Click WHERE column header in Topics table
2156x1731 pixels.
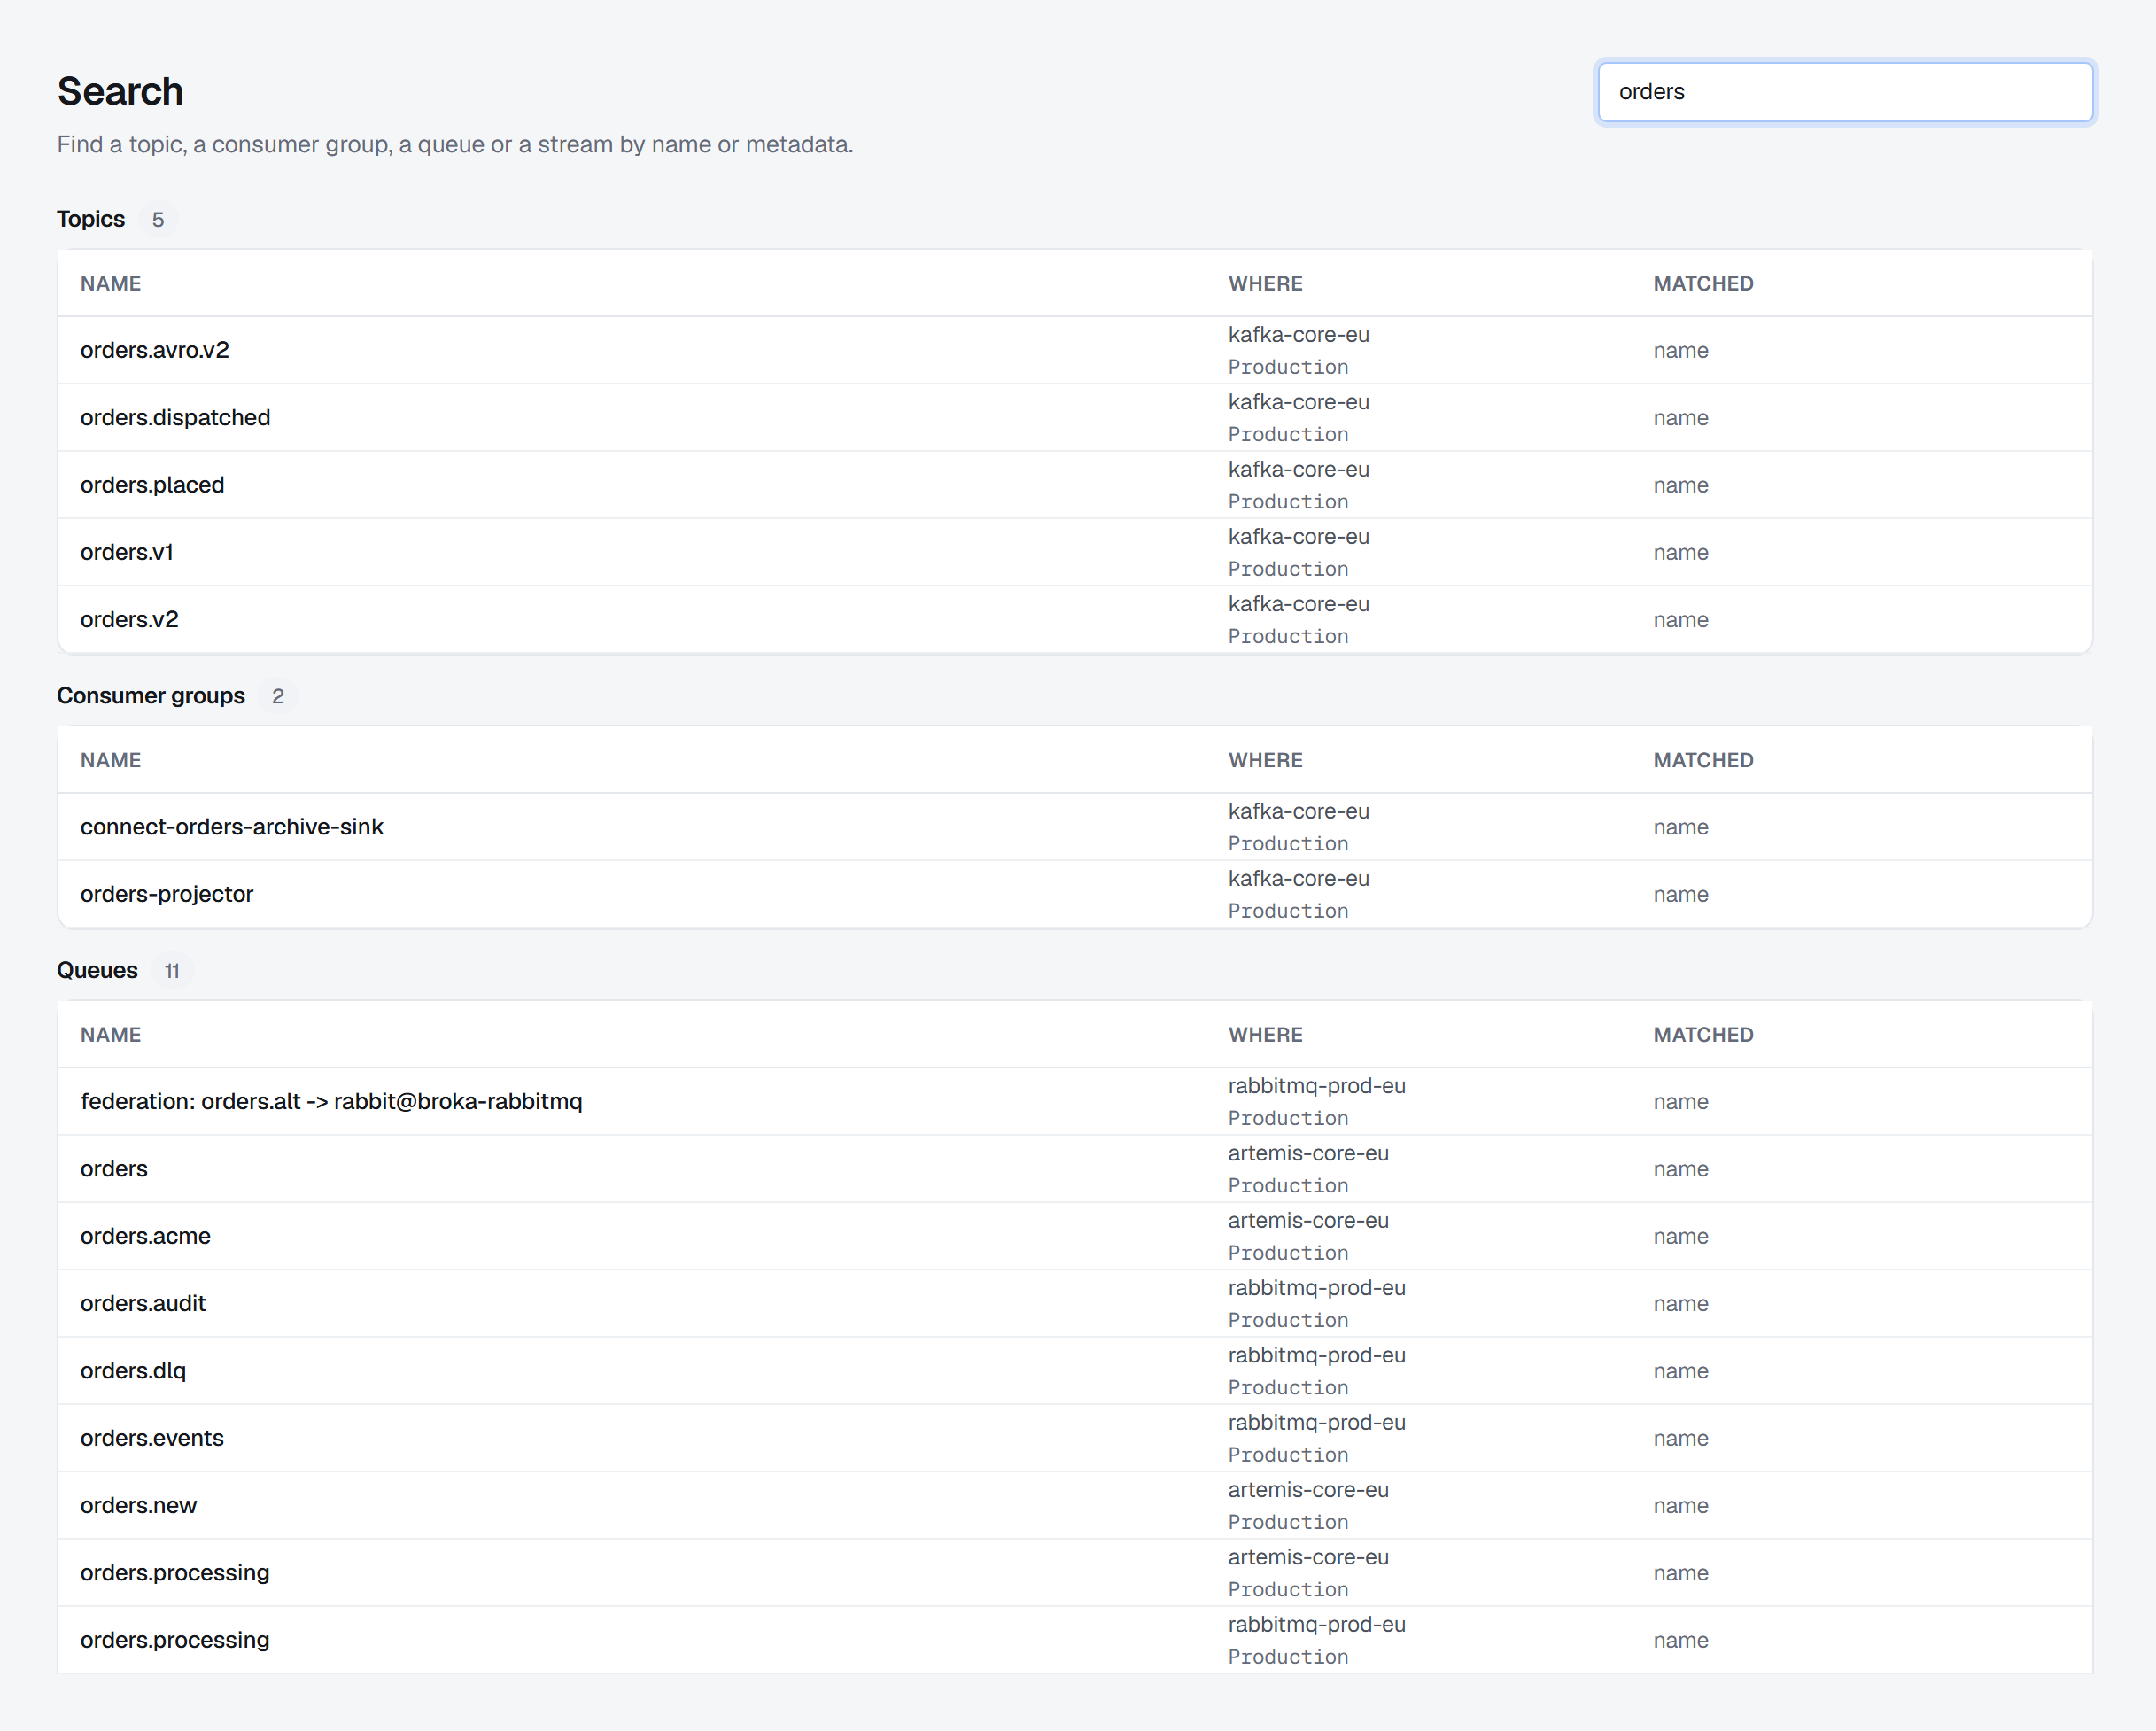(1265, 284)
